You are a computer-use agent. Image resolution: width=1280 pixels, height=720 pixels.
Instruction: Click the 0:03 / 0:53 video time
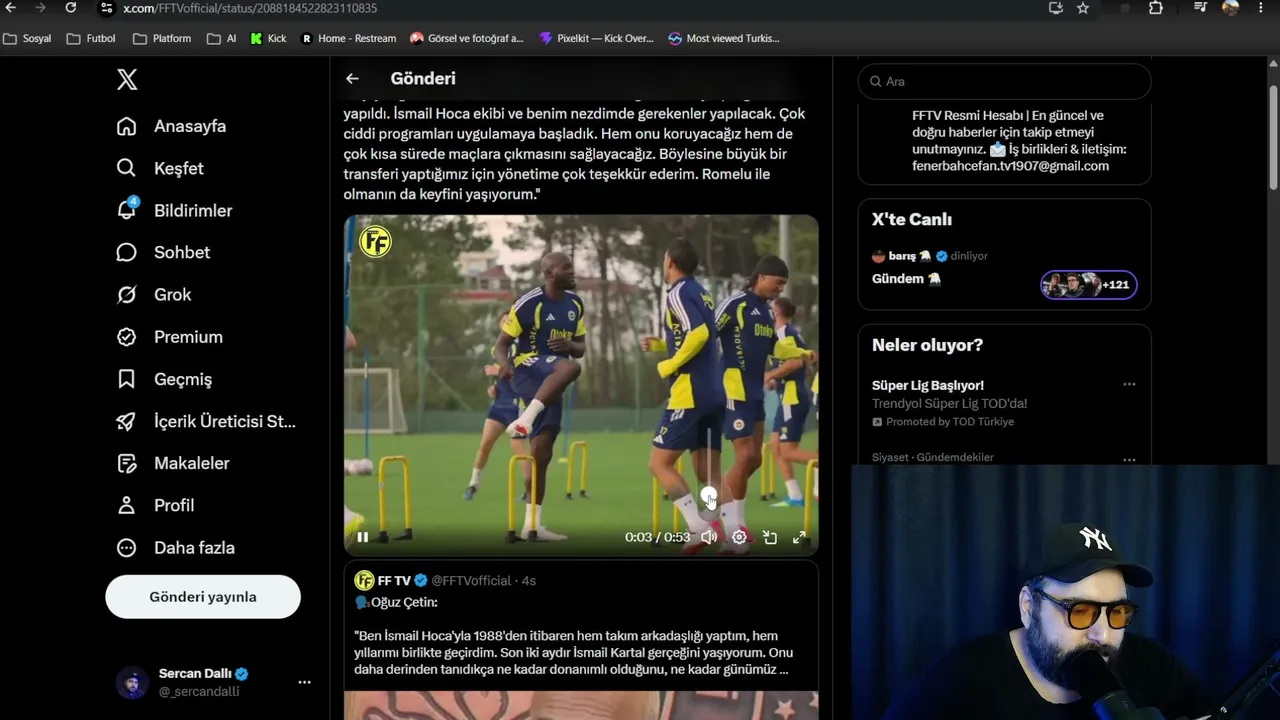point(657,537)
